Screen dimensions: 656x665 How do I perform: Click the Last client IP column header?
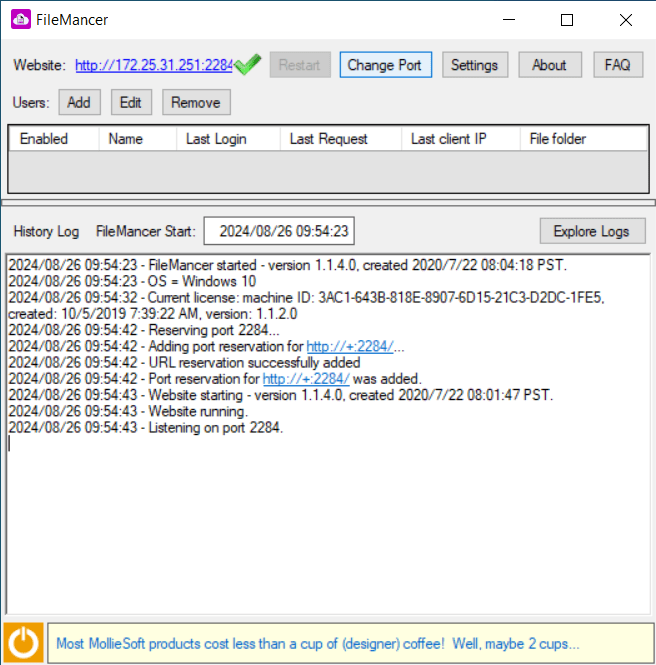point(461,139)
